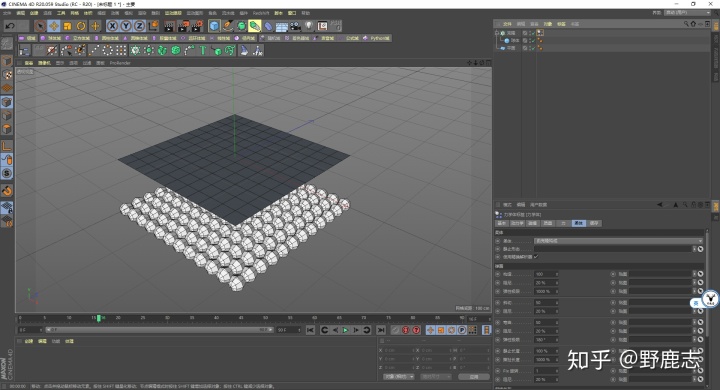Add a Cube primitive object
Viewport: 720px width, 390px height.
pyautogui.click(x=214, y=26)
